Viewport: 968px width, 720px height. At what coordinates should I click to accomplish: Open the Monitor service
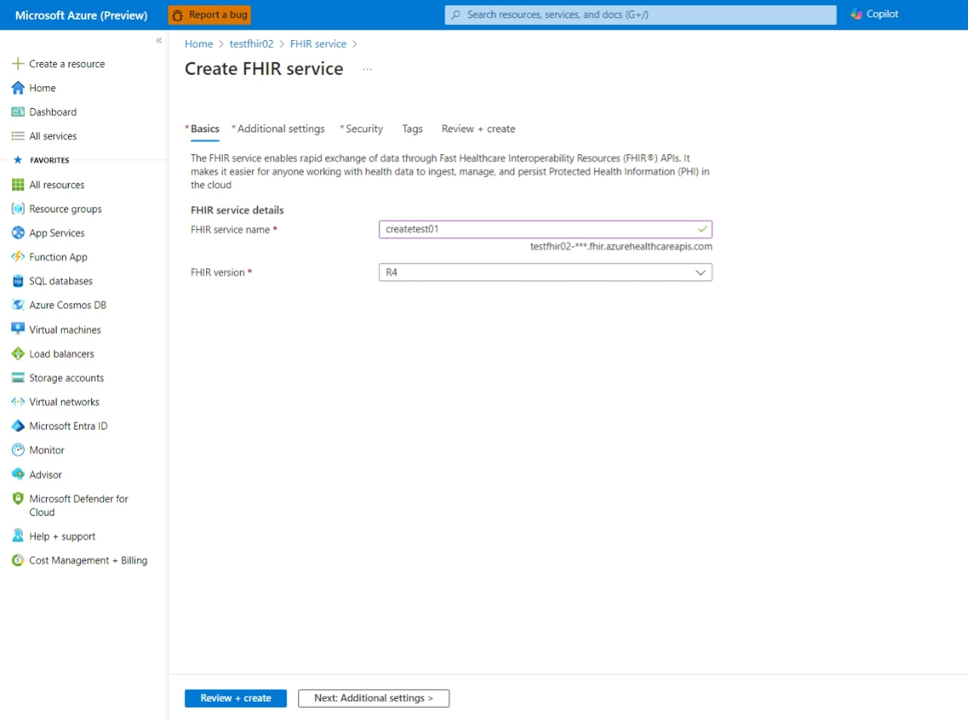(x=48, y=449)
